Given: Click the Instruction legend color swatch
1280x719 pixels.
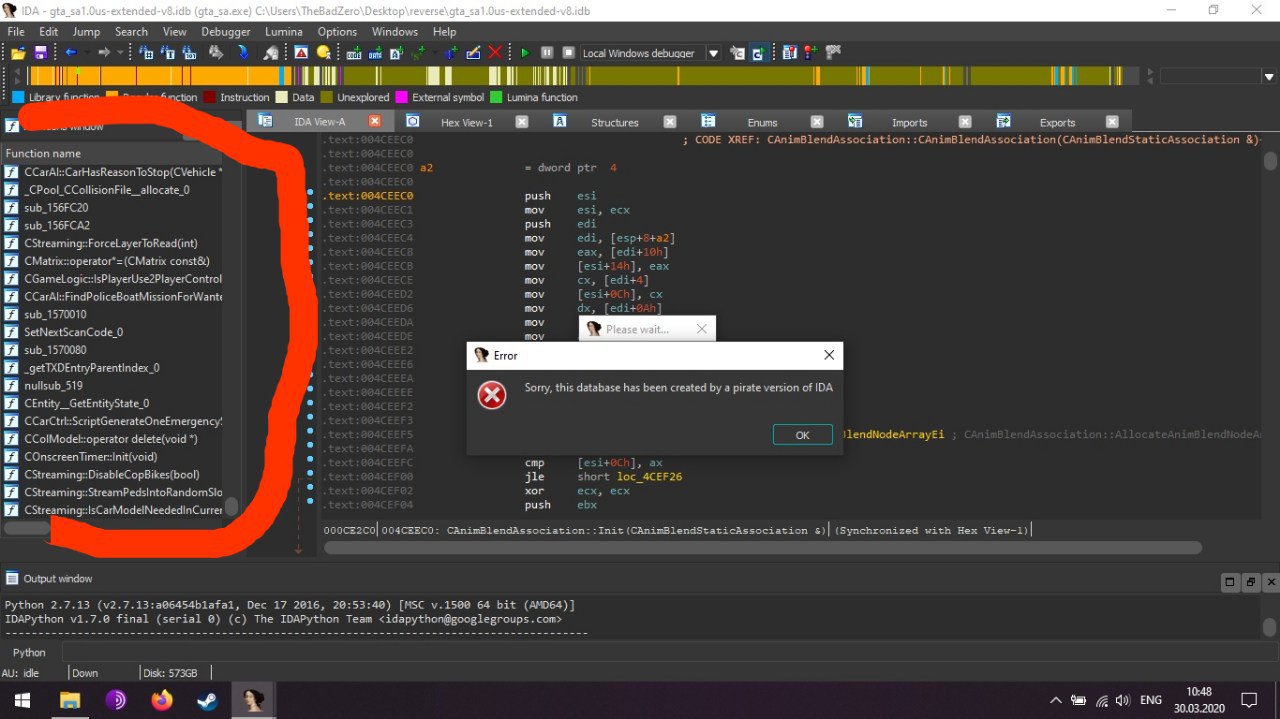Looking at the screenshot, I should point(209,97).
